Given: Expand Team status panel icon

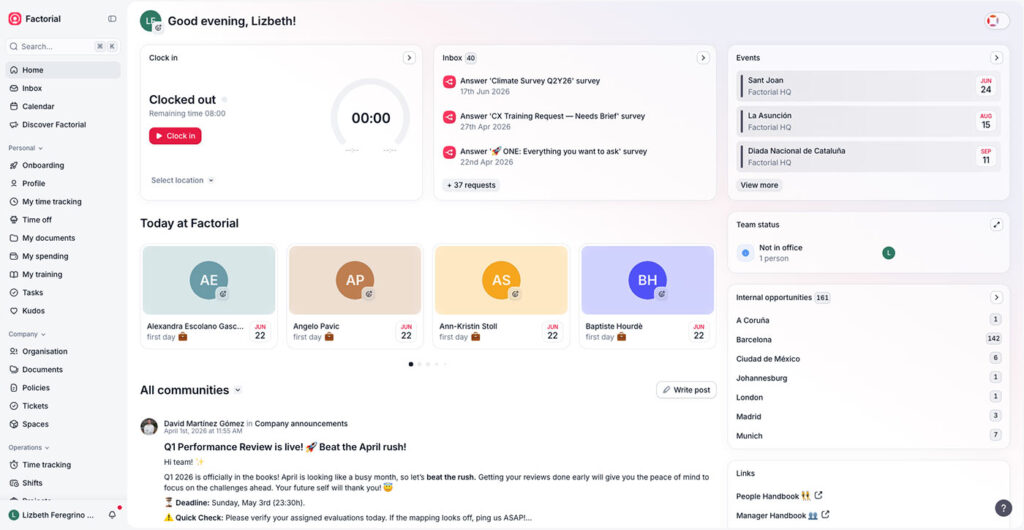Looking at the screenshot, I should 996,225.
